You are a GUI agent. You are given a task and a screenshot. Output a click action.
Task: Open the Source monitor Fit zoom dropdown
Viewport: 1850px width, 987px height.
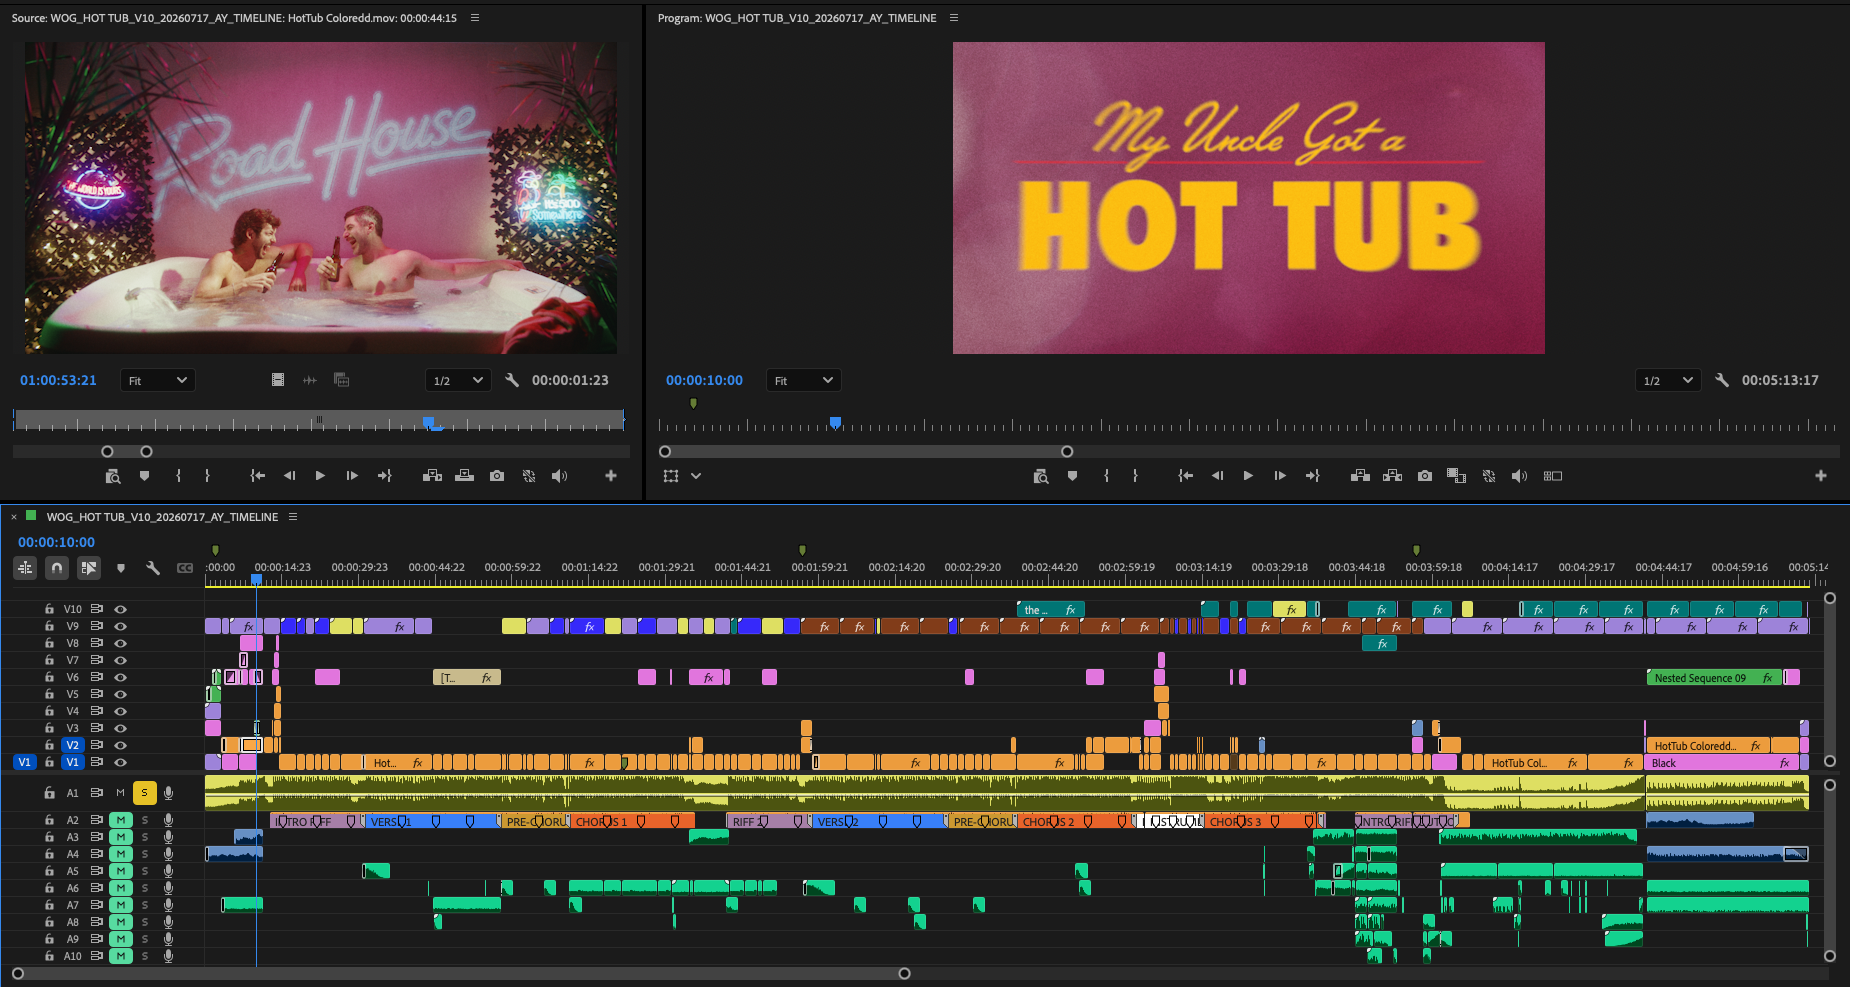click(158, 380)
